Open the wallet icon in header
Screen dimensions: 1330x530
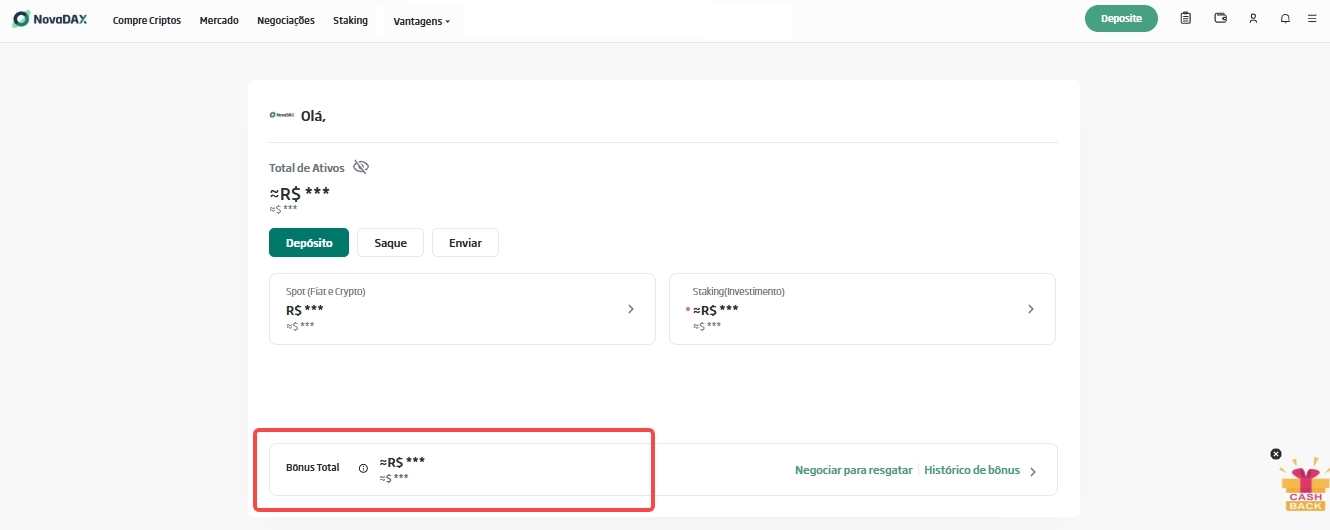[x=1220, y=18]
